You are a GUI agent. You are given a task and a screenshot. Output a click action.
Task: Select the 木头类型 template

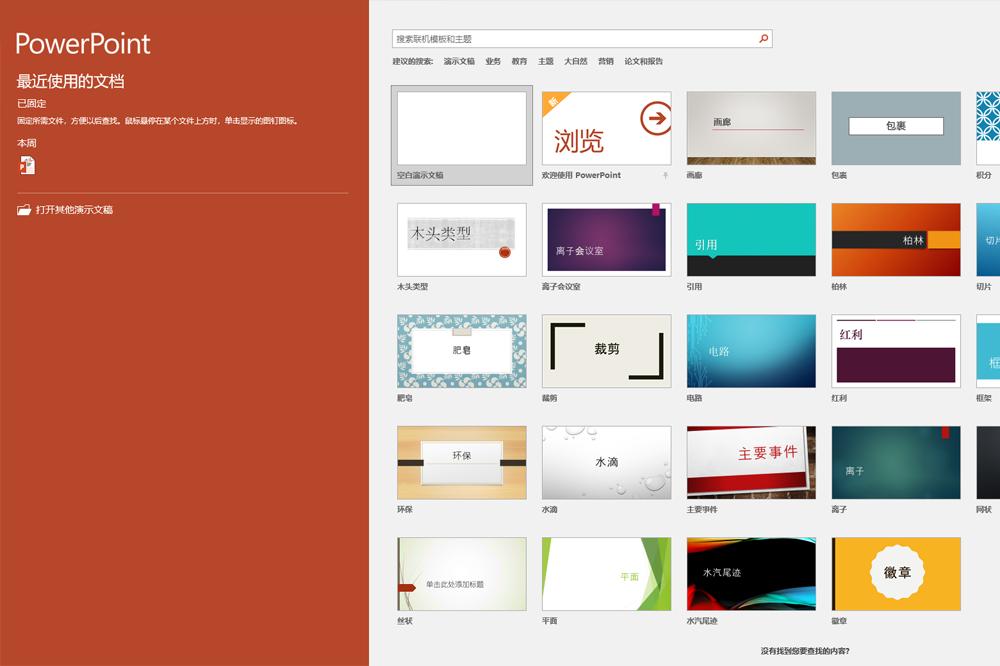coord(462,240)
